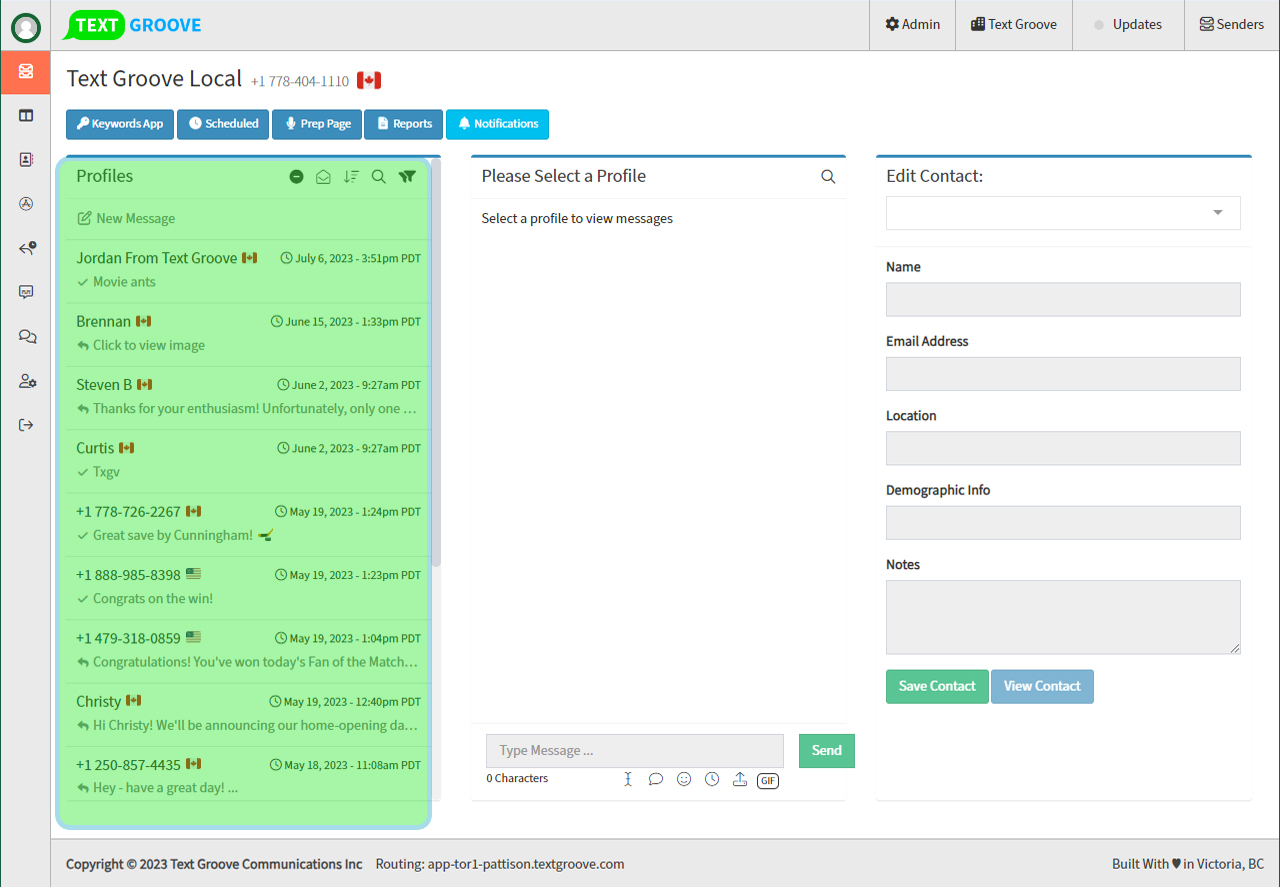Select the +1 479-318-0859 profile
This screenshot has width=1280, height=887.
(x=248, y=651)
